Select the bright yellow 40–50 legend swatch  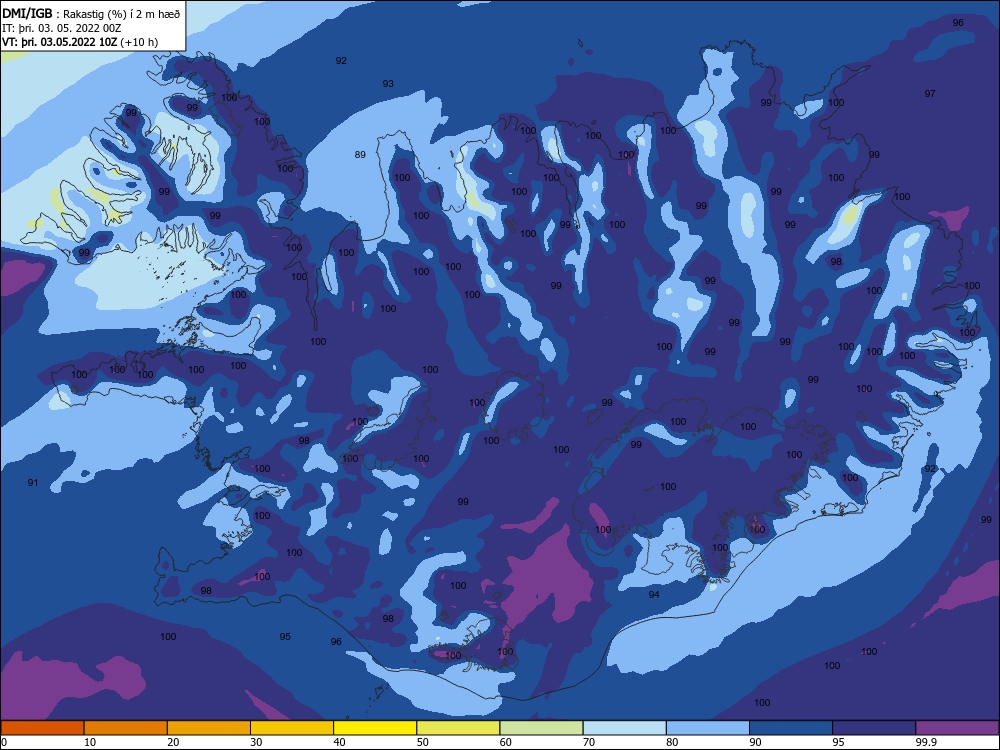click(x=375, y=728)
